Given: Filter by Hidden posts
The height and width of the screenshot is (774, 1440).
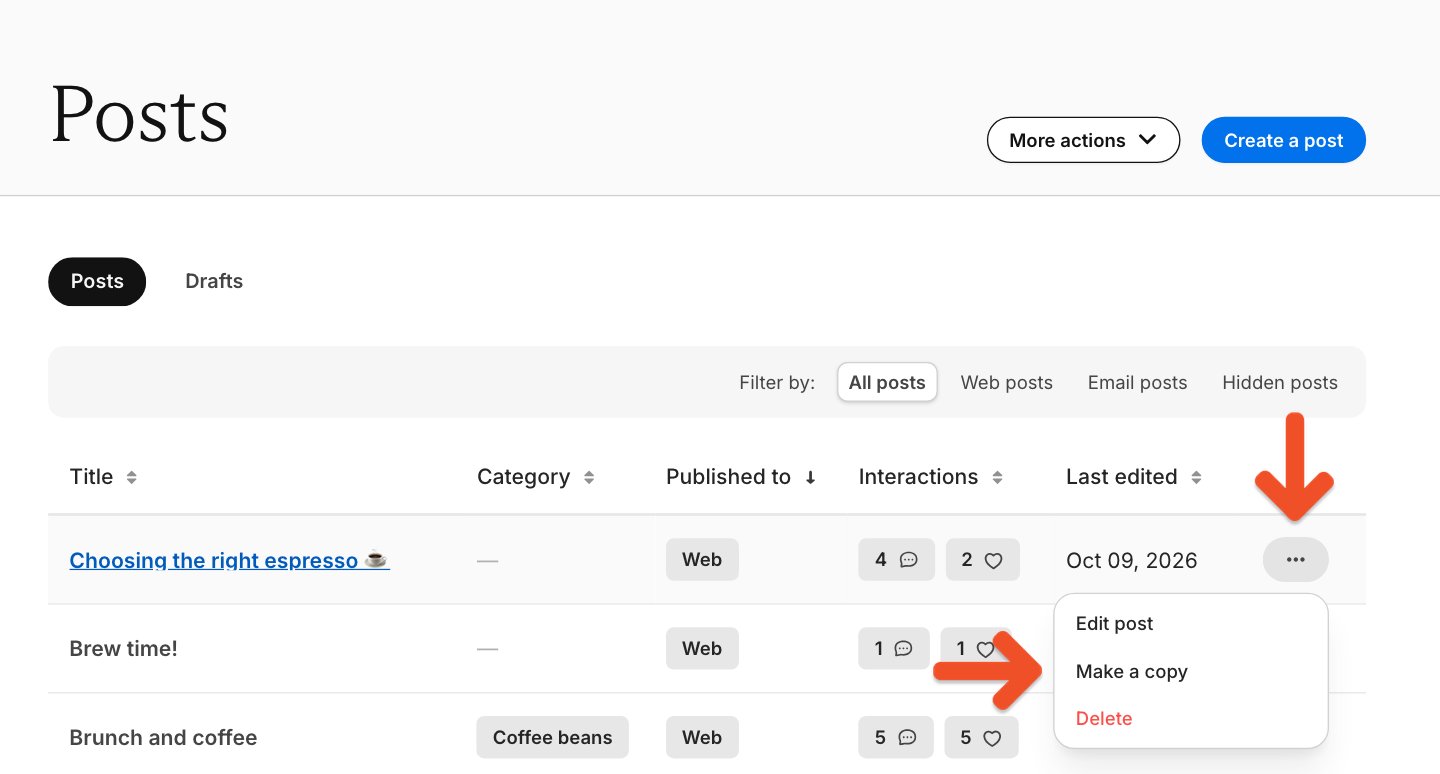Looking at the screenshot, I should point(1280,382).
